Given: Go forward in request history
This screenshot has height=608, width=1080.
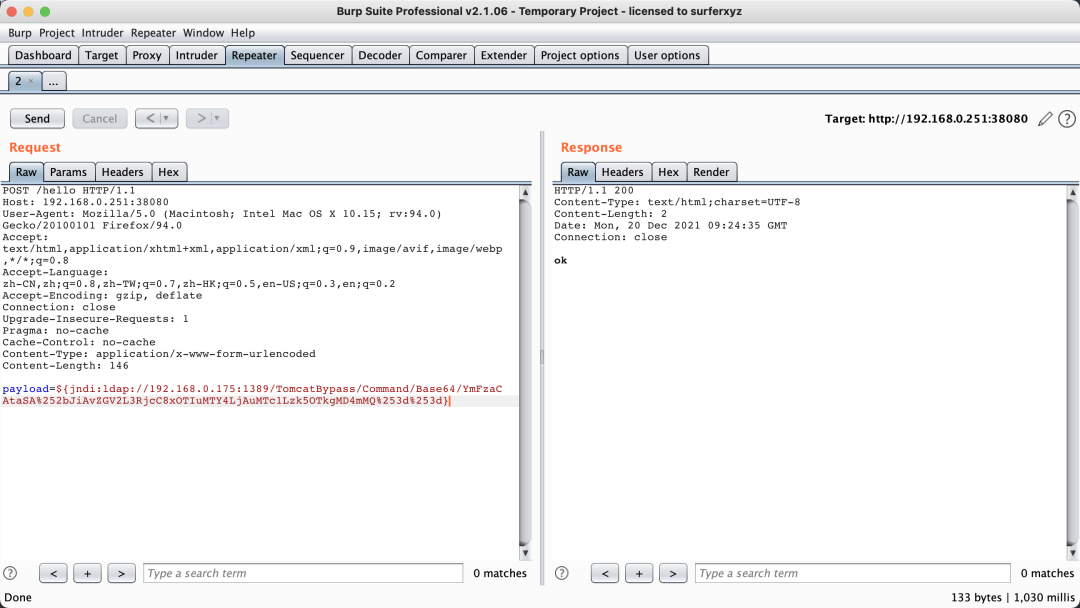Looking at the screenshot, I should coord(201,118).
